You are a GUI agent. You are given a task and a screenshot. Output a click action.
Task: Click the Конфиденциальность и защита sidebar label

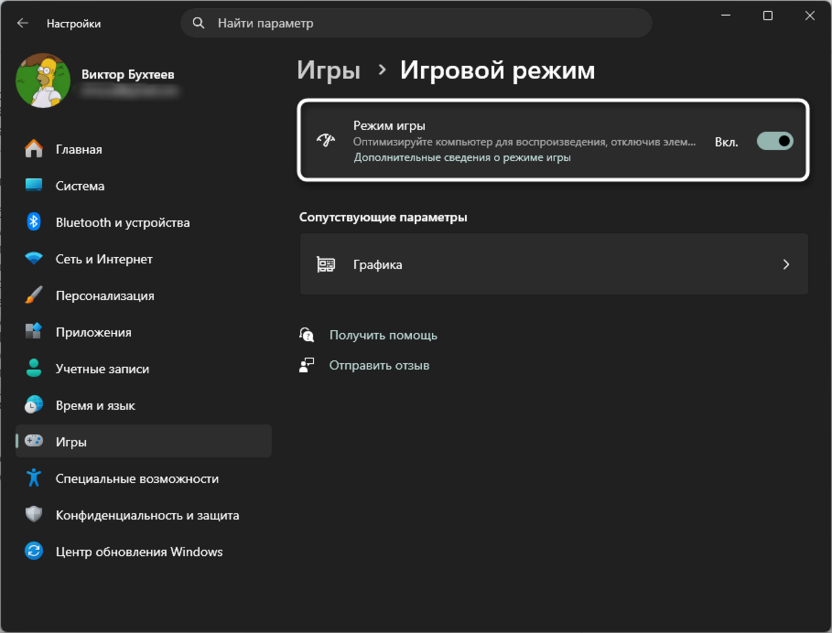click(x=148, y=516)
